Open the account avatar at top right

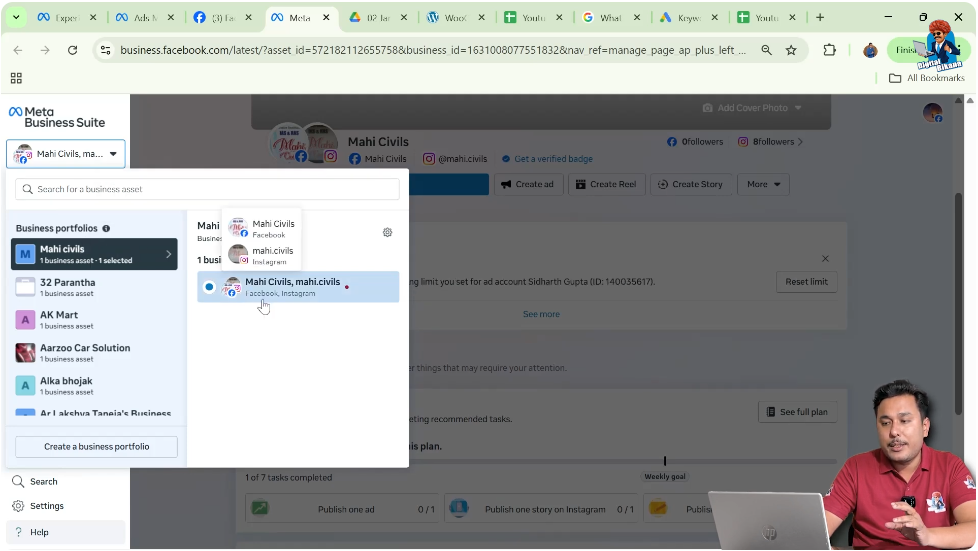click(932, 113)
